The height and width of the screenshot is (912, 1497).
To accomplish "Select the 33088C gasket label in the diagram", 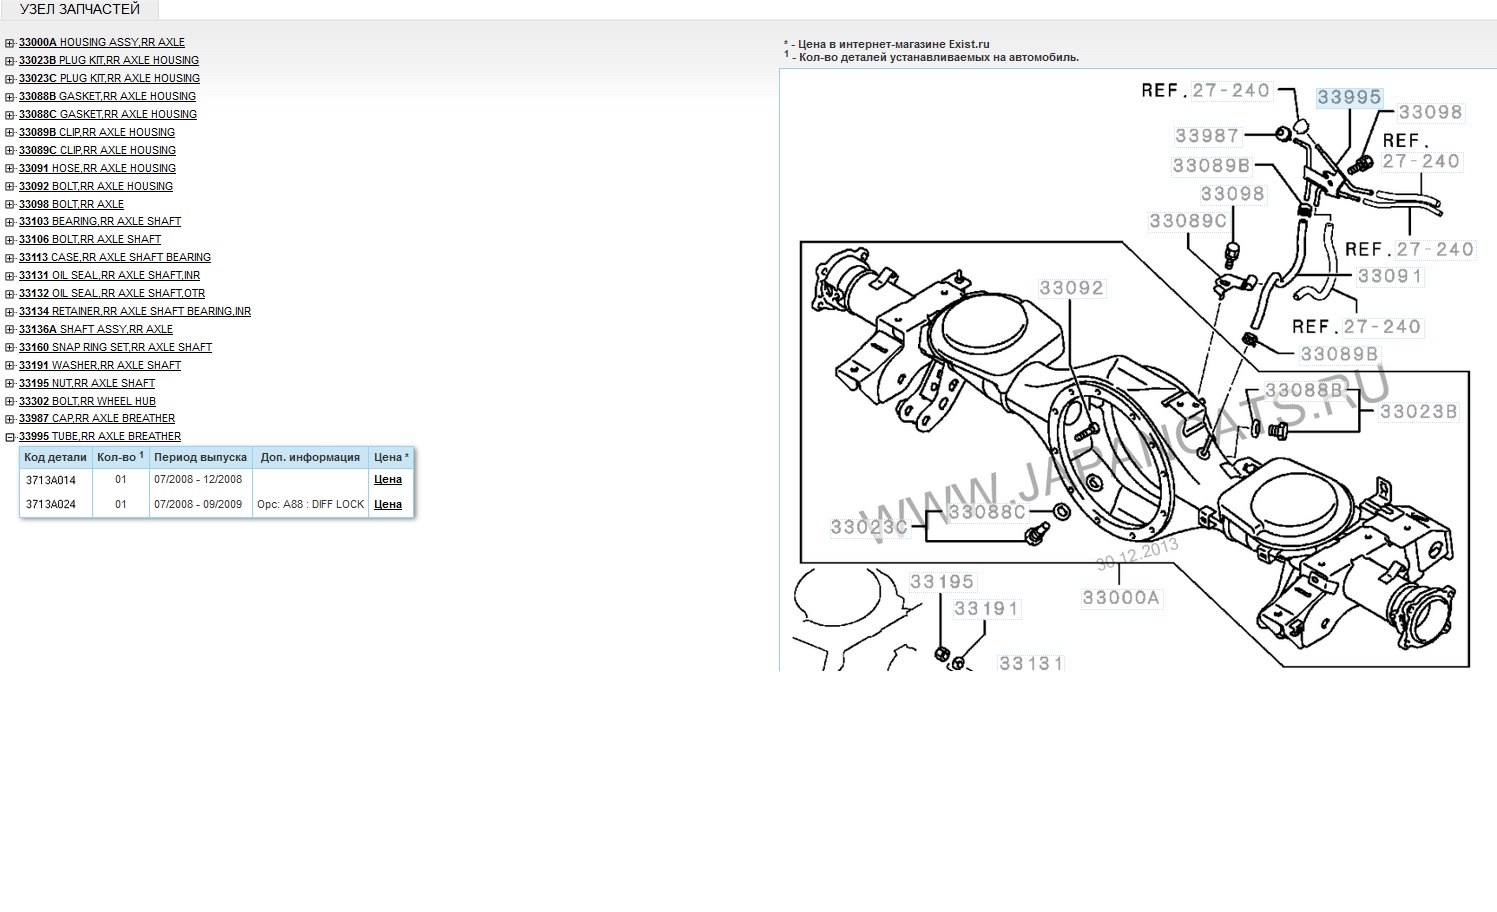I will 986,512.
